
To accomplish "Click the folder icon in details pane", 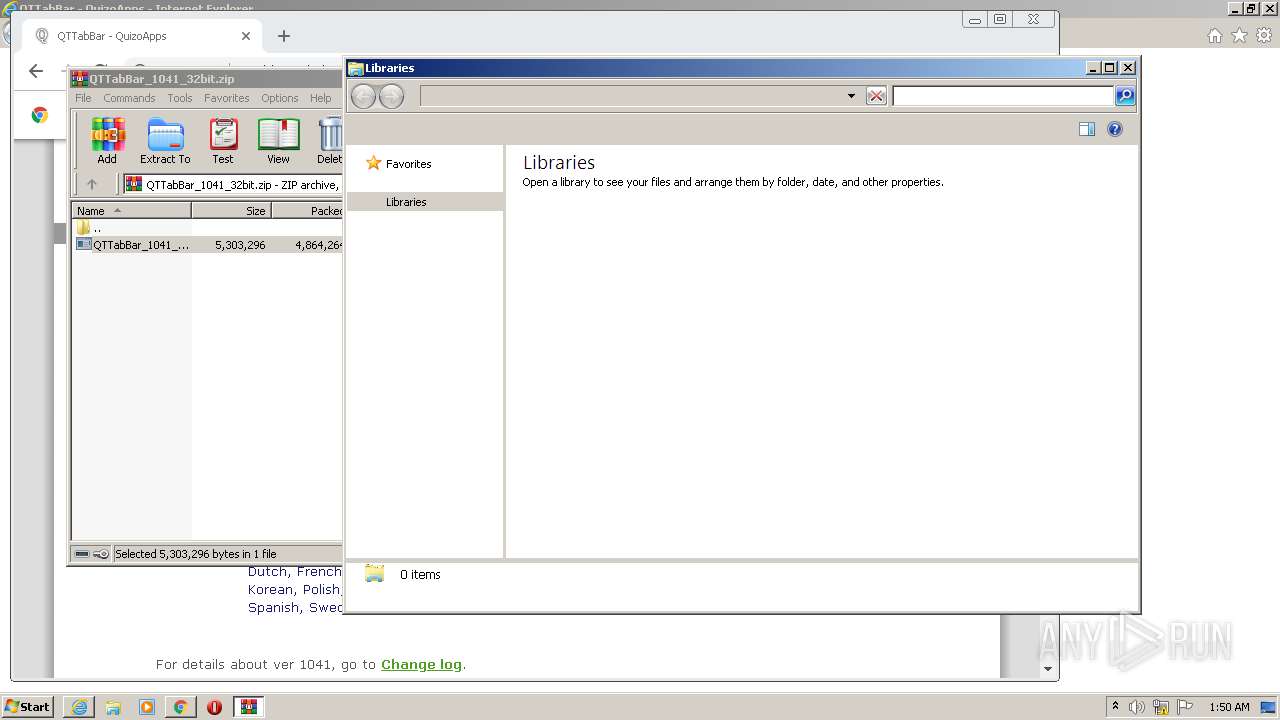I will pyautogui.click(x=375, y=574).
